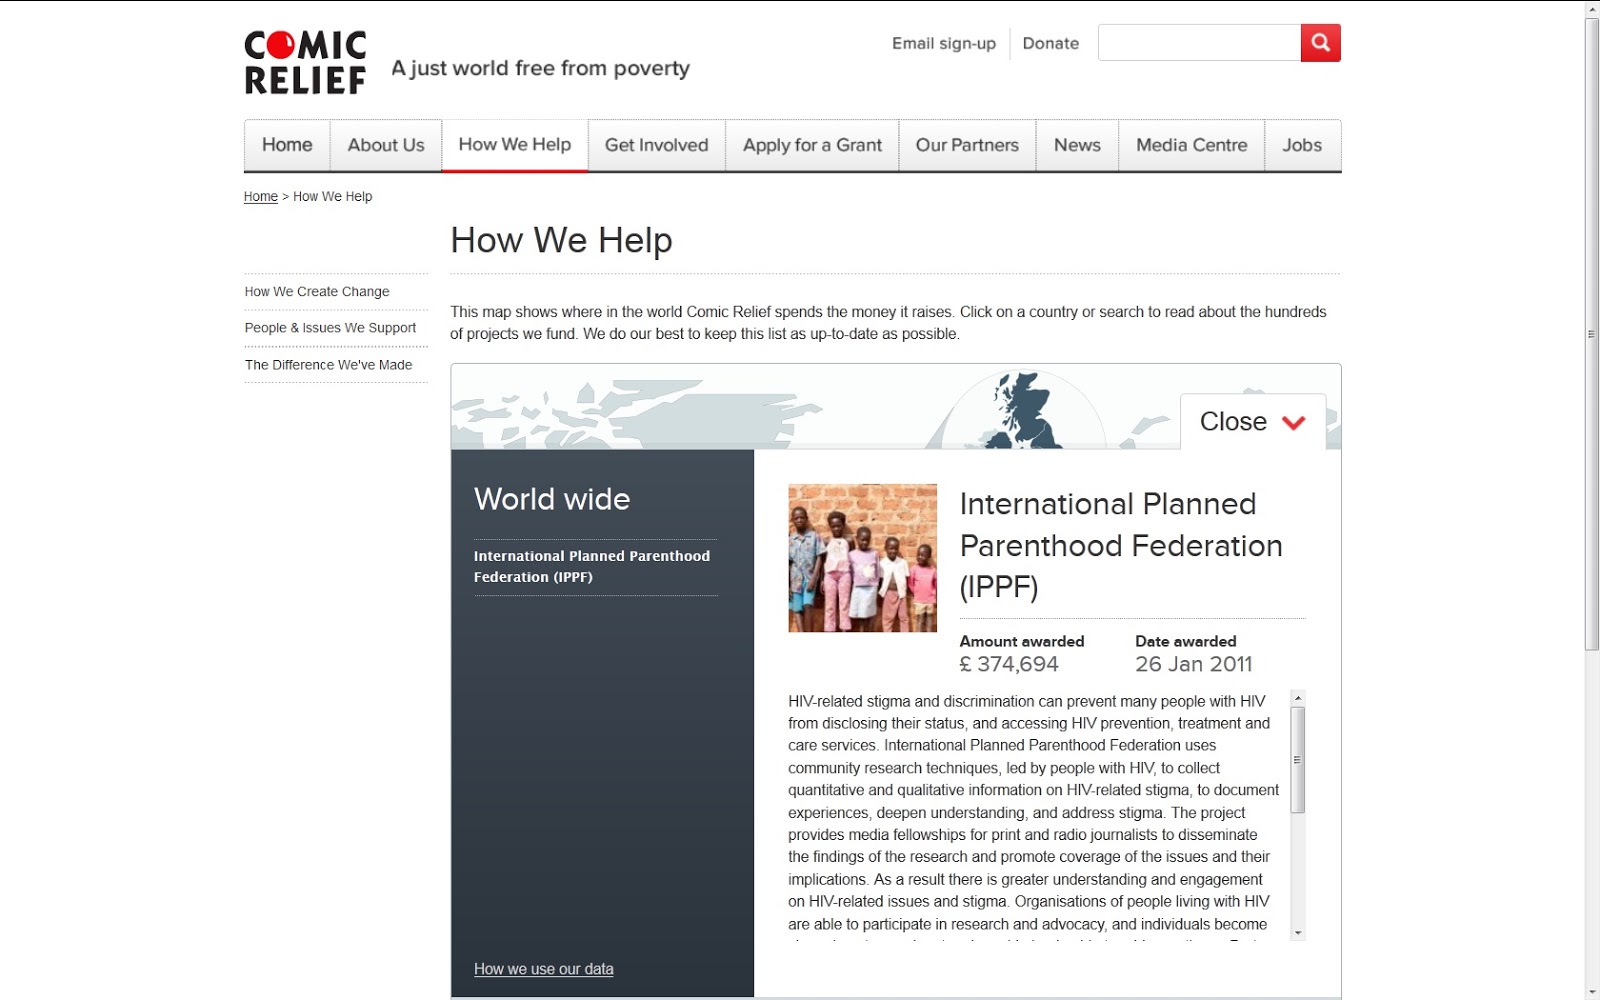
Task: Click the amount value £ 374,694
Action: click(1009, 664)
